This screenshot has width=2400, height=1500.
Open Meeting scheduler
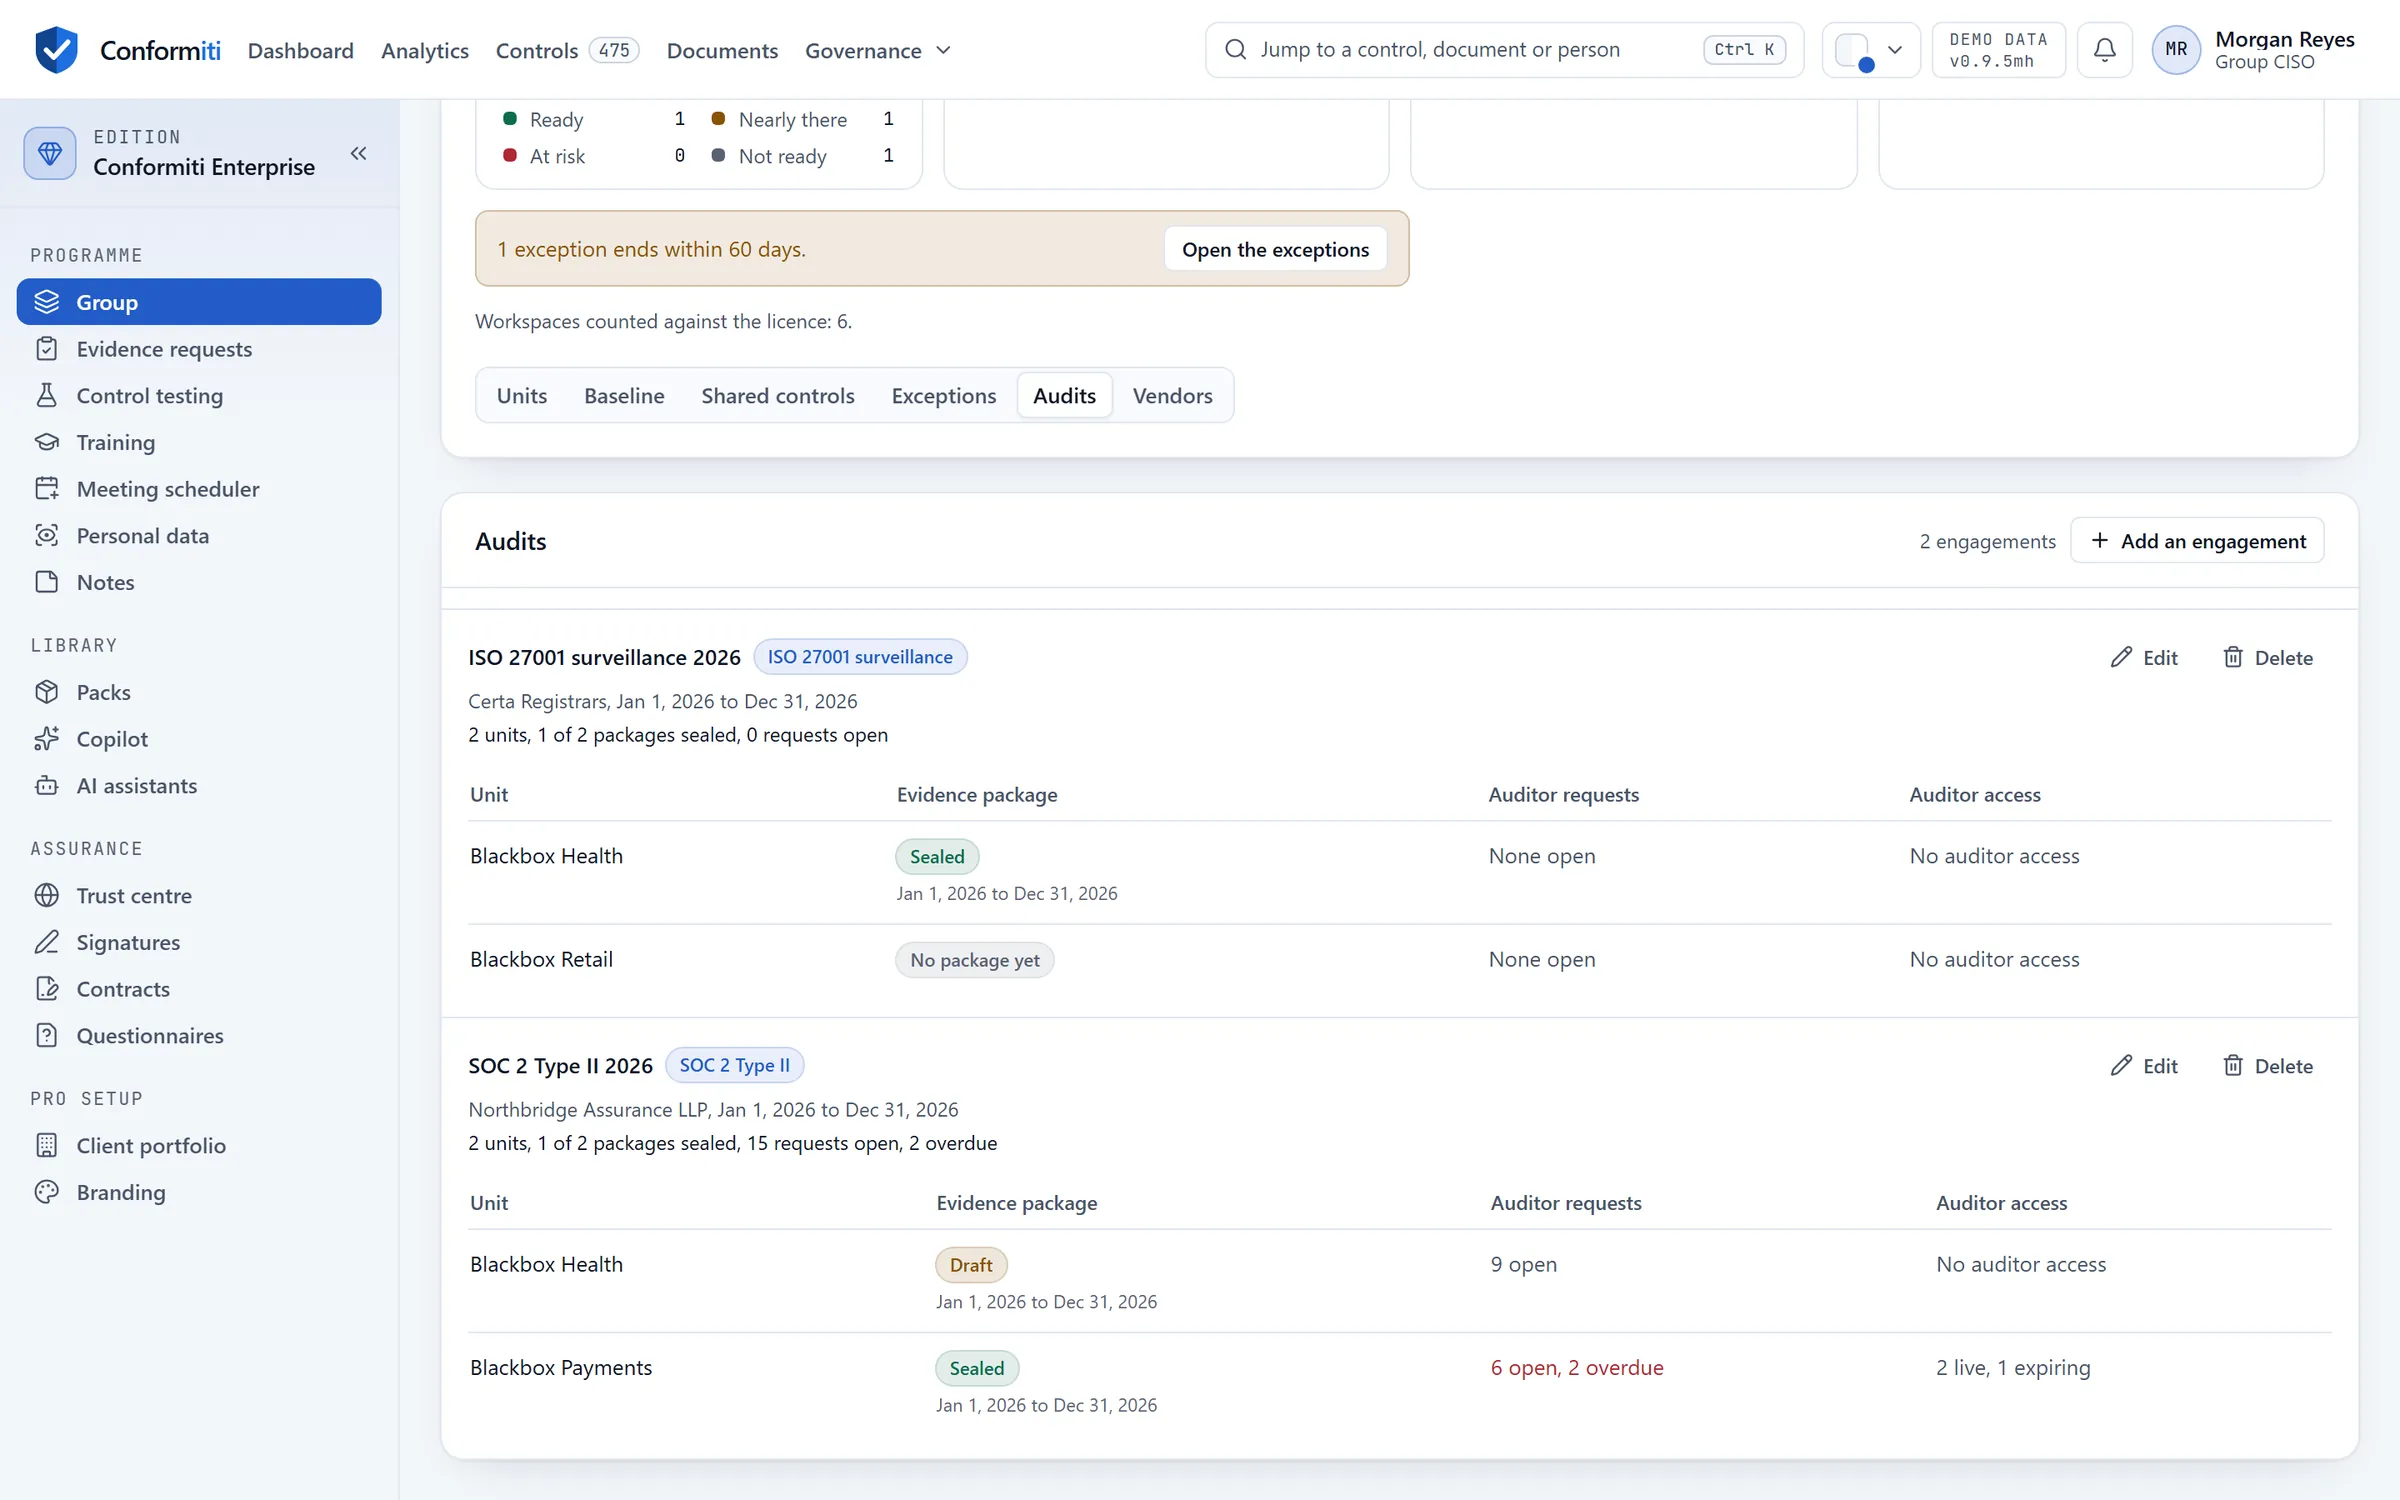click(x=199, y=489)
